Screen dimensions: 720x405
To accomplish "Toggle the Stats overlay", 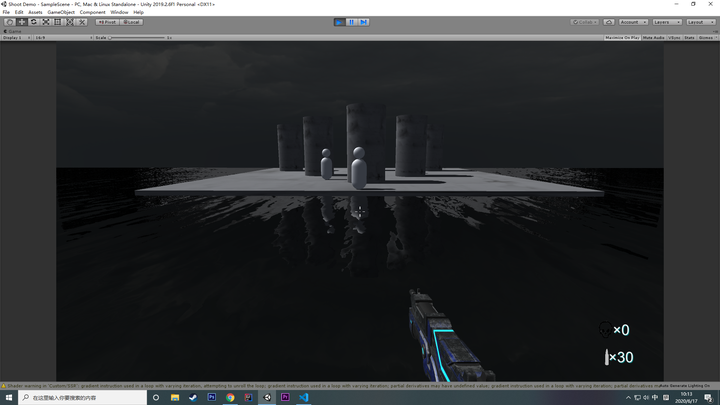I will click(x=689, y=38).
